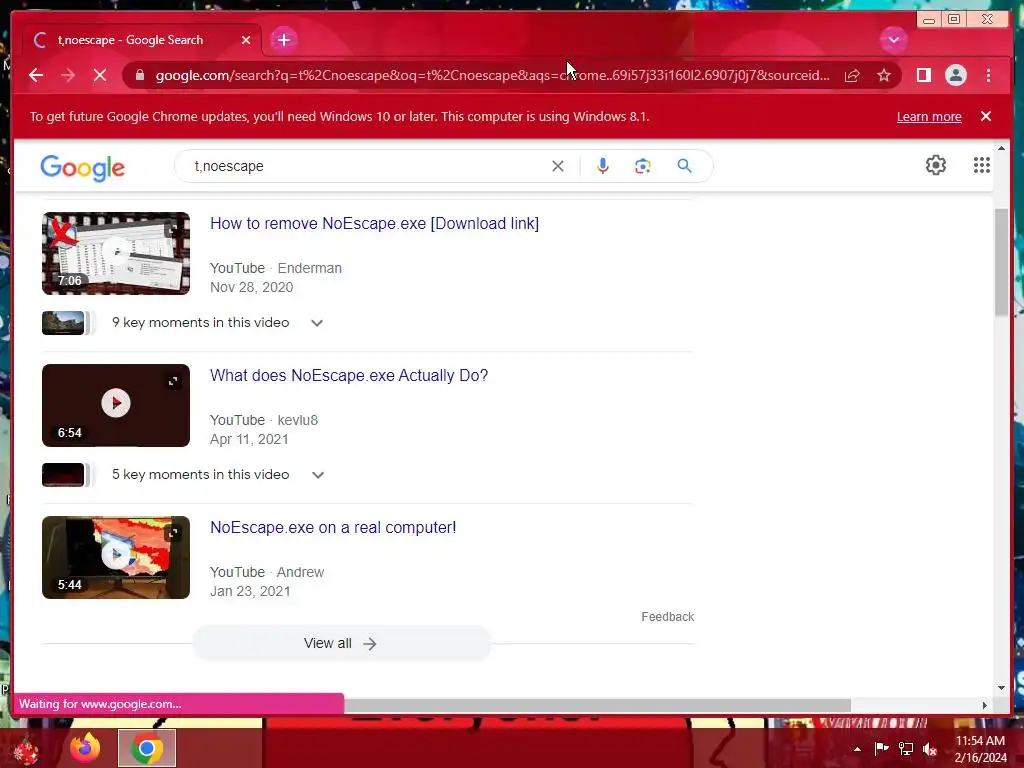Open How to remove NoEscape.exe video link

coord(374,223)
